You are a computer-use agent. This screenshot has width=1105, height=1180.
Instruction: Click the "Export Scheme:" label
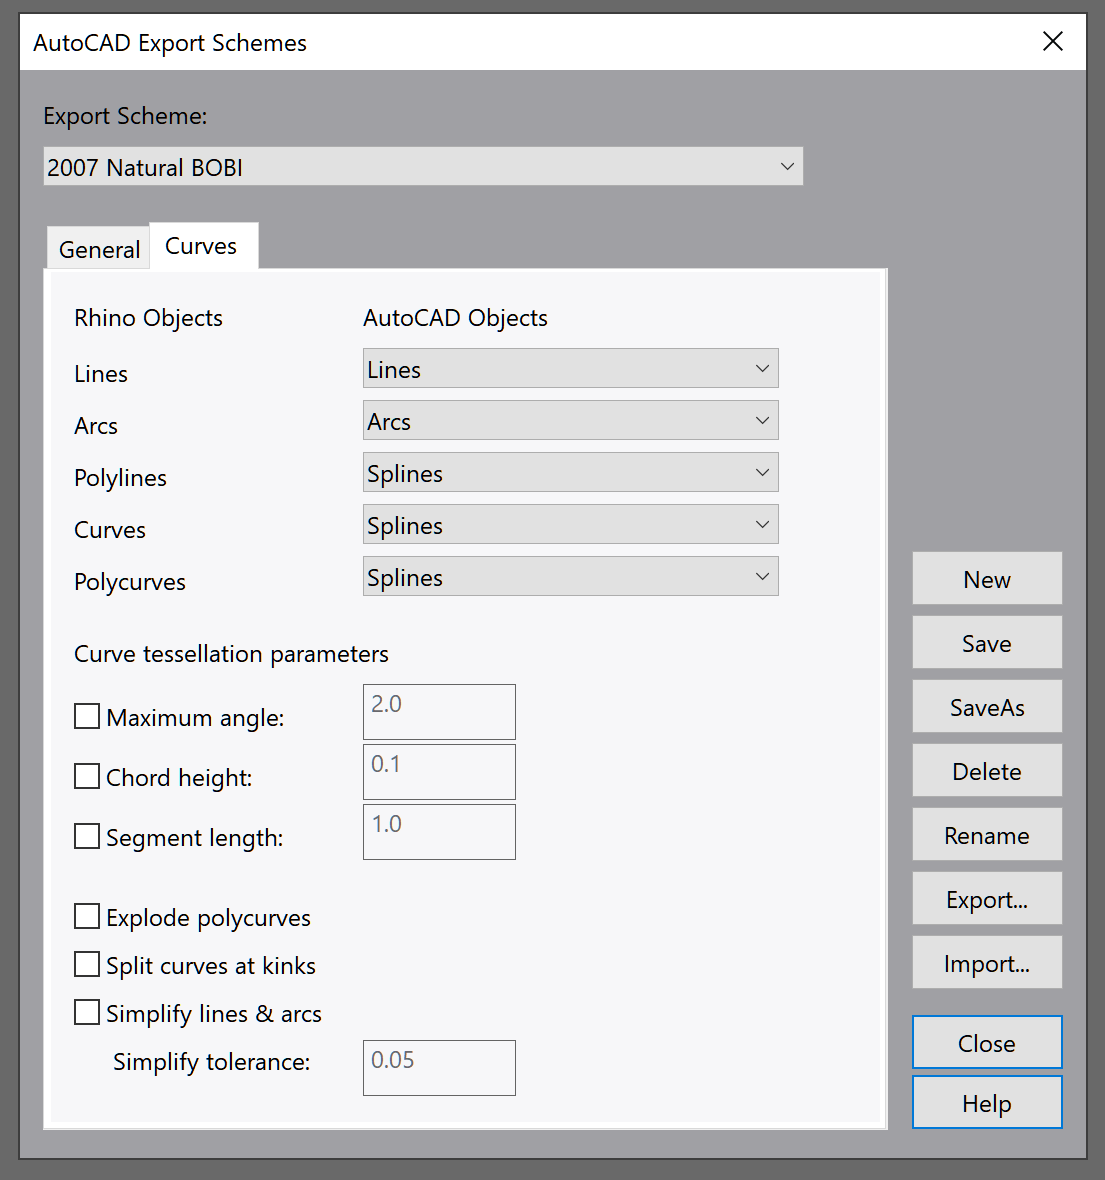coord(125,116)
